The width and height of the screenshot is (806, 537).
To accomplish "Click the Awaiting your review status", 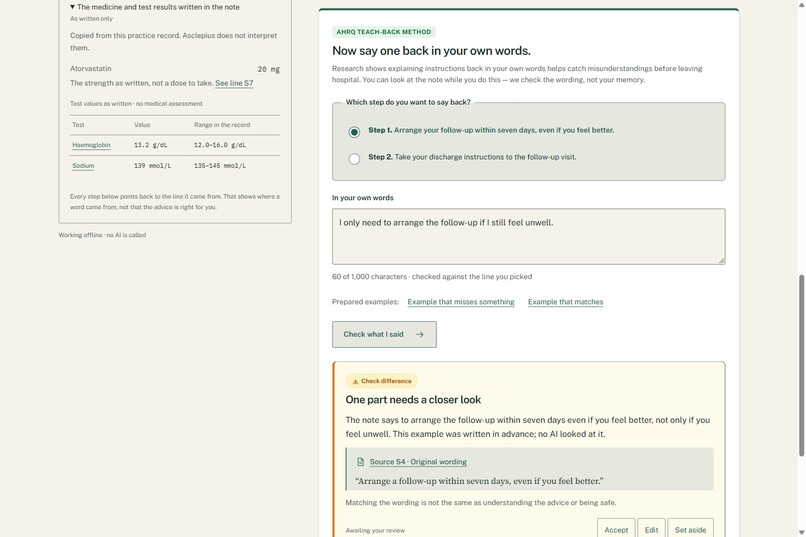I will click(375, 530).
